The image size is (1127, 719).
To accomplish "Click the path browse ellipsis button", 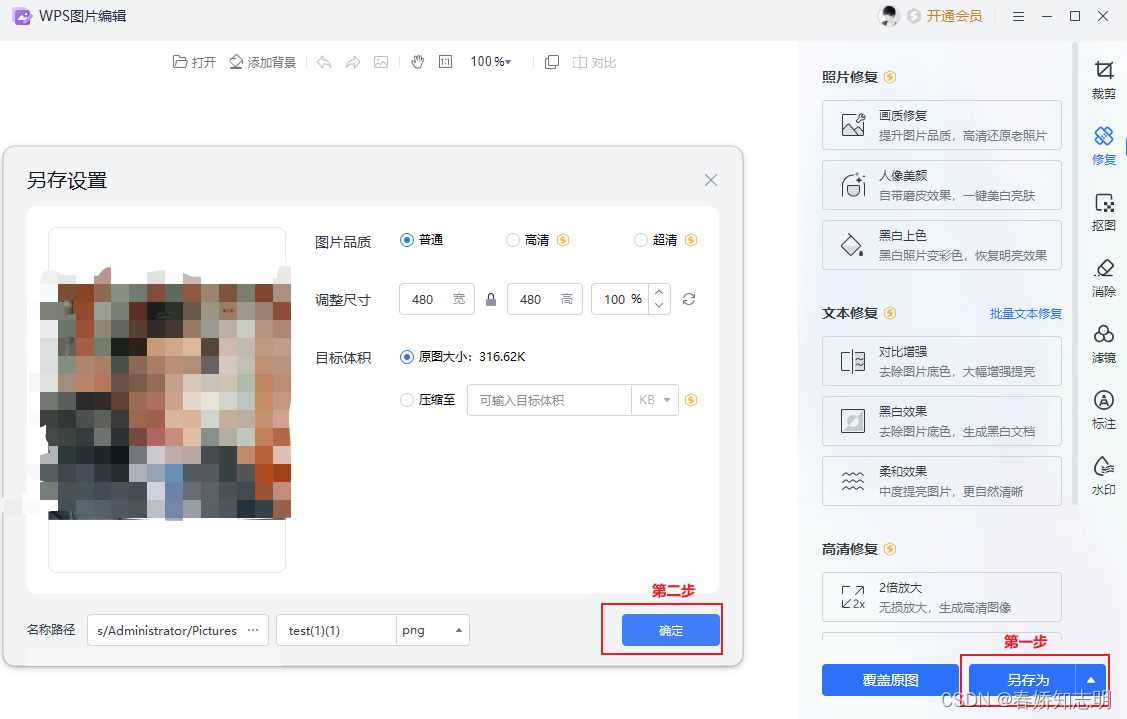I will [253, 630].
